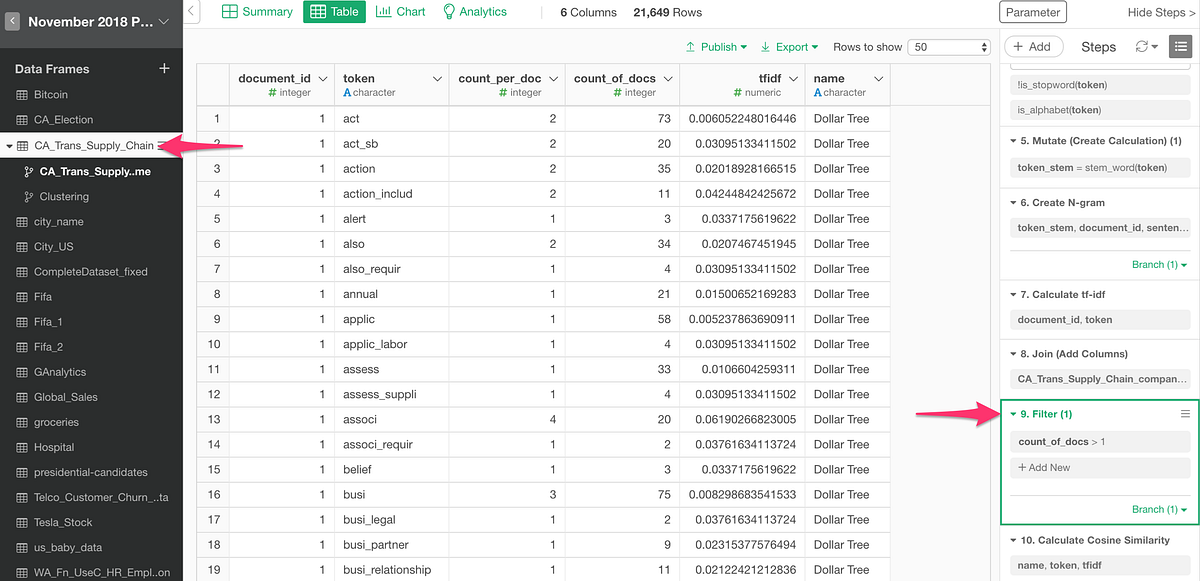Click the hamburger icon on the Filter step
This screenshot has height=581, width=1200.
[1183, 413]
